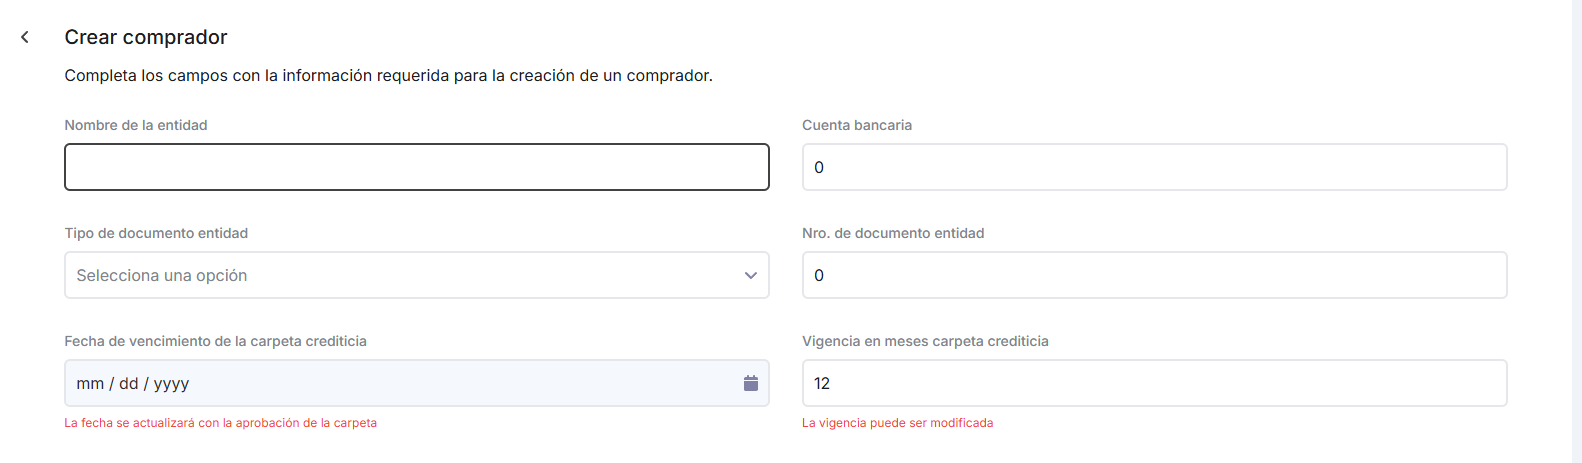The image size is (1582, 463).
Task: Click the 'Fecha de vencimiento de la carpeta crediticia' label
Action: [x=215, y=341]
